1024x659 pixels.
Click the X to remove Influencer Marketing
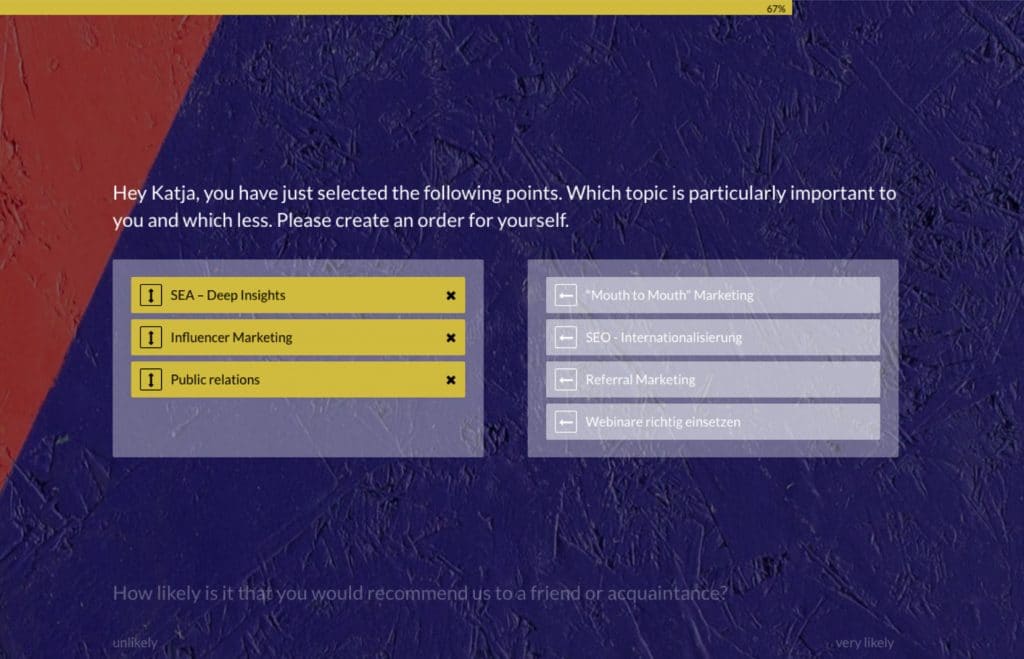coord(450,337)
